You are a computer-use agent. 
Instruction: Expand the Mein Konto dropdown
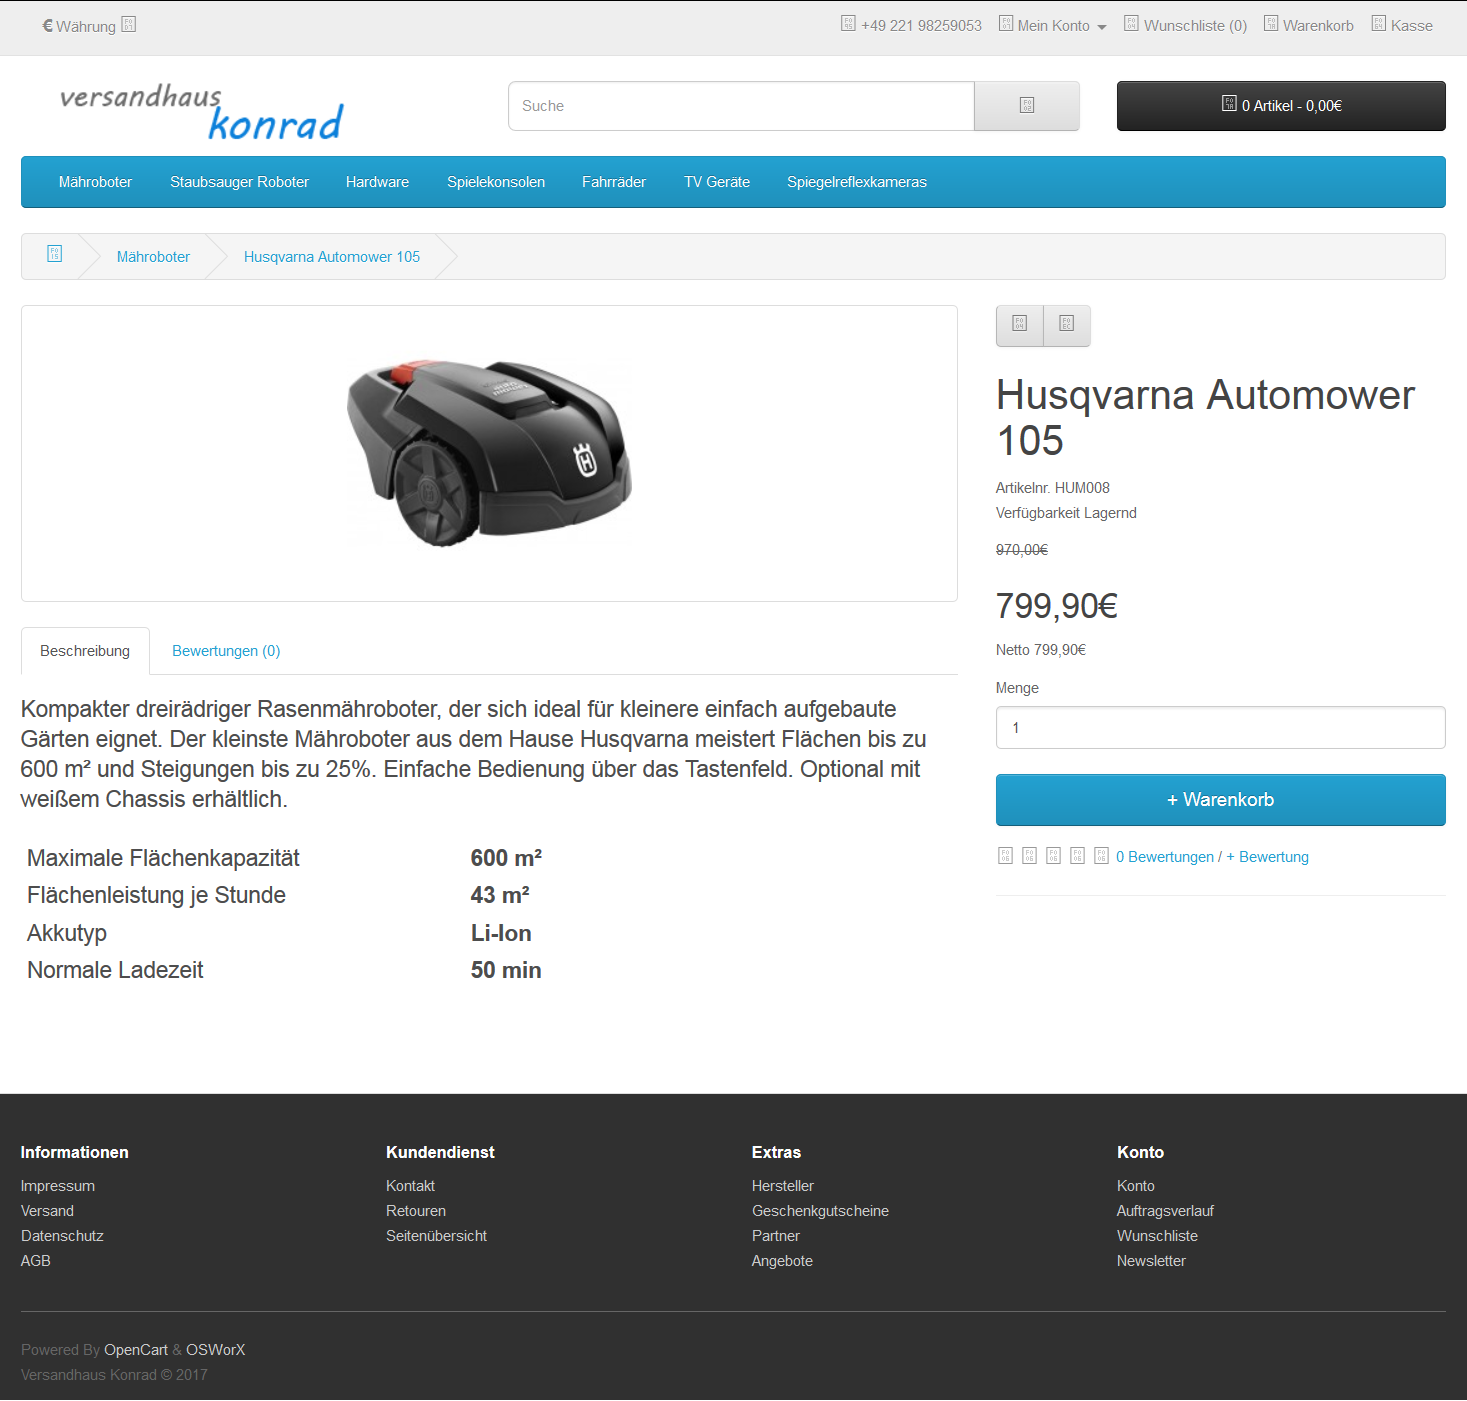[1053, 26]
